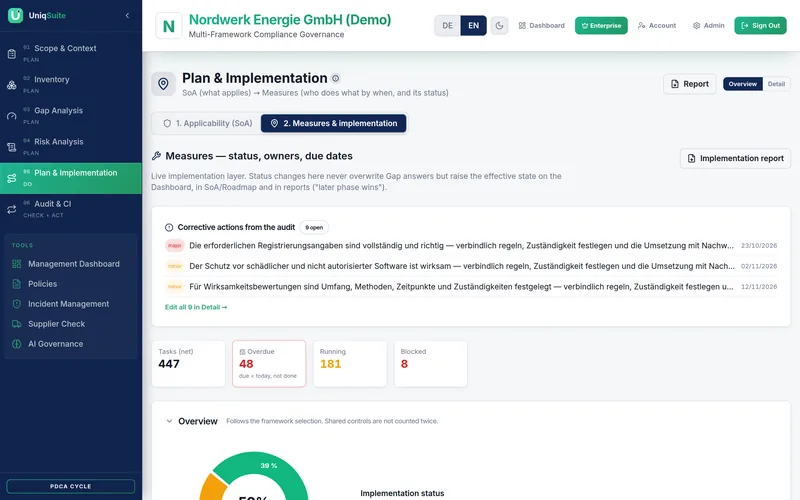800x500 pixels.
Task: Click the Blocked 8 card
Action: [431, 364]
